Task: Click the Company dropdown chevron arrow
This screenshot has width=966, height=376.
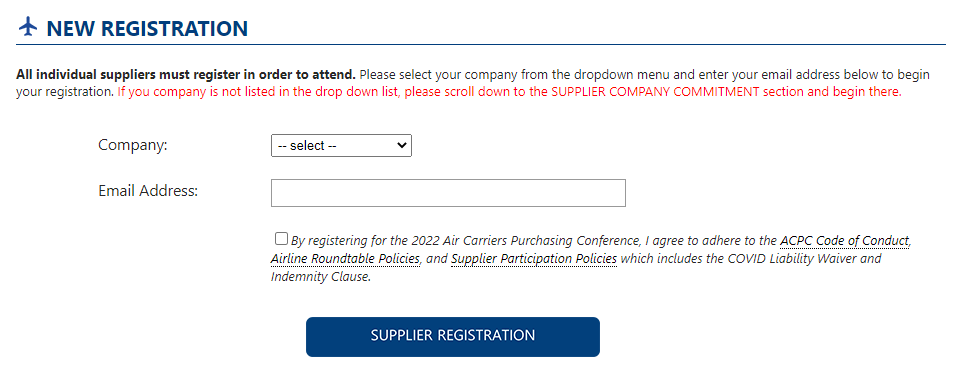Action: 401,146
